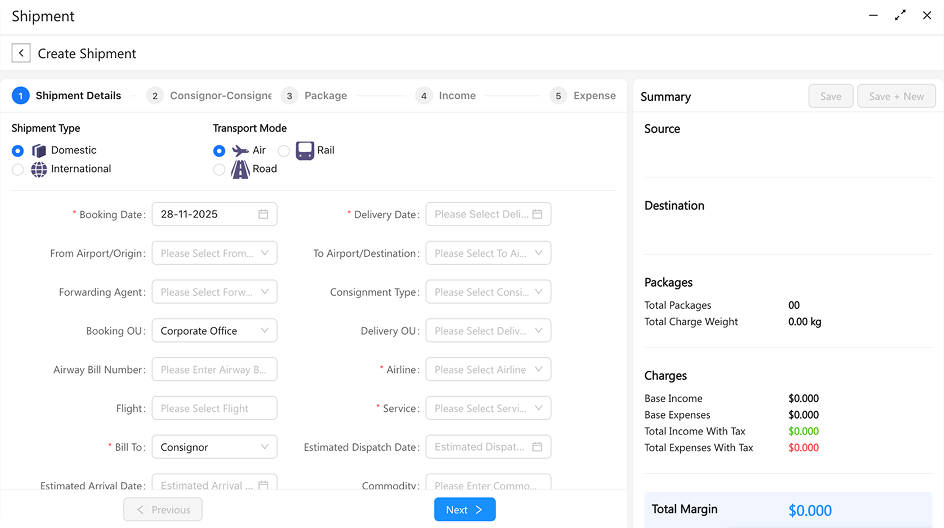Click the Flight input field

pos(214,408)
